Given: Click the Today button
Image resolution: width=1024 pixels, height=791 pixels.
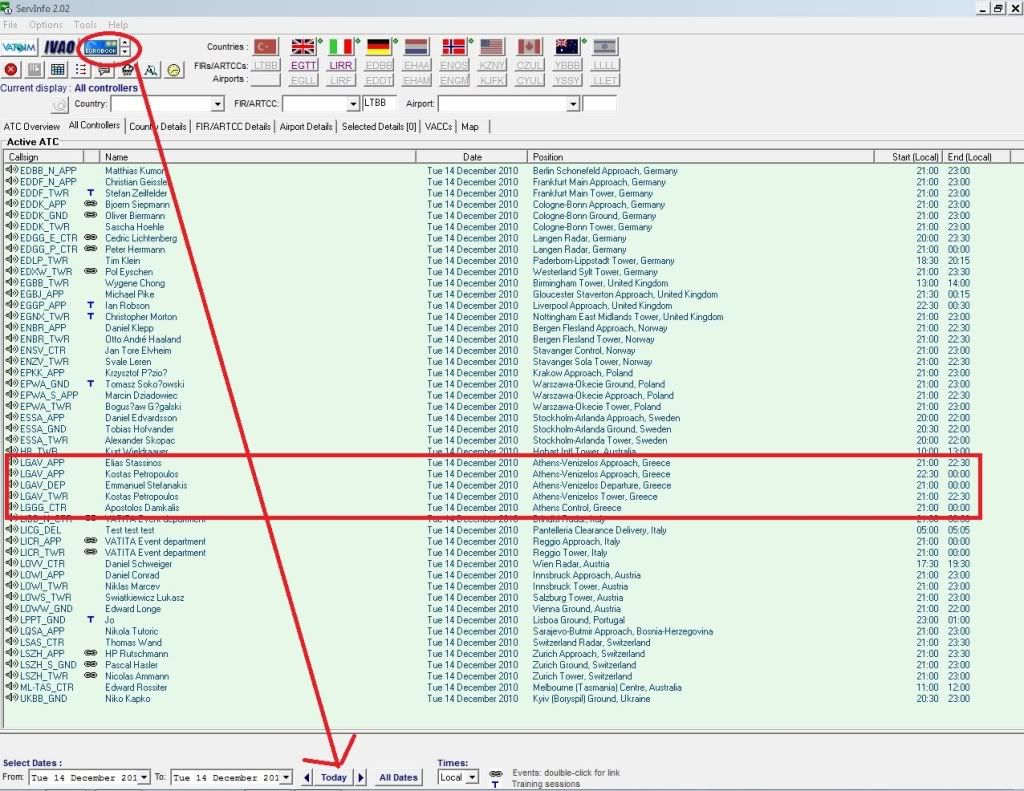Looking at the screenshot, I should point(334,777).
